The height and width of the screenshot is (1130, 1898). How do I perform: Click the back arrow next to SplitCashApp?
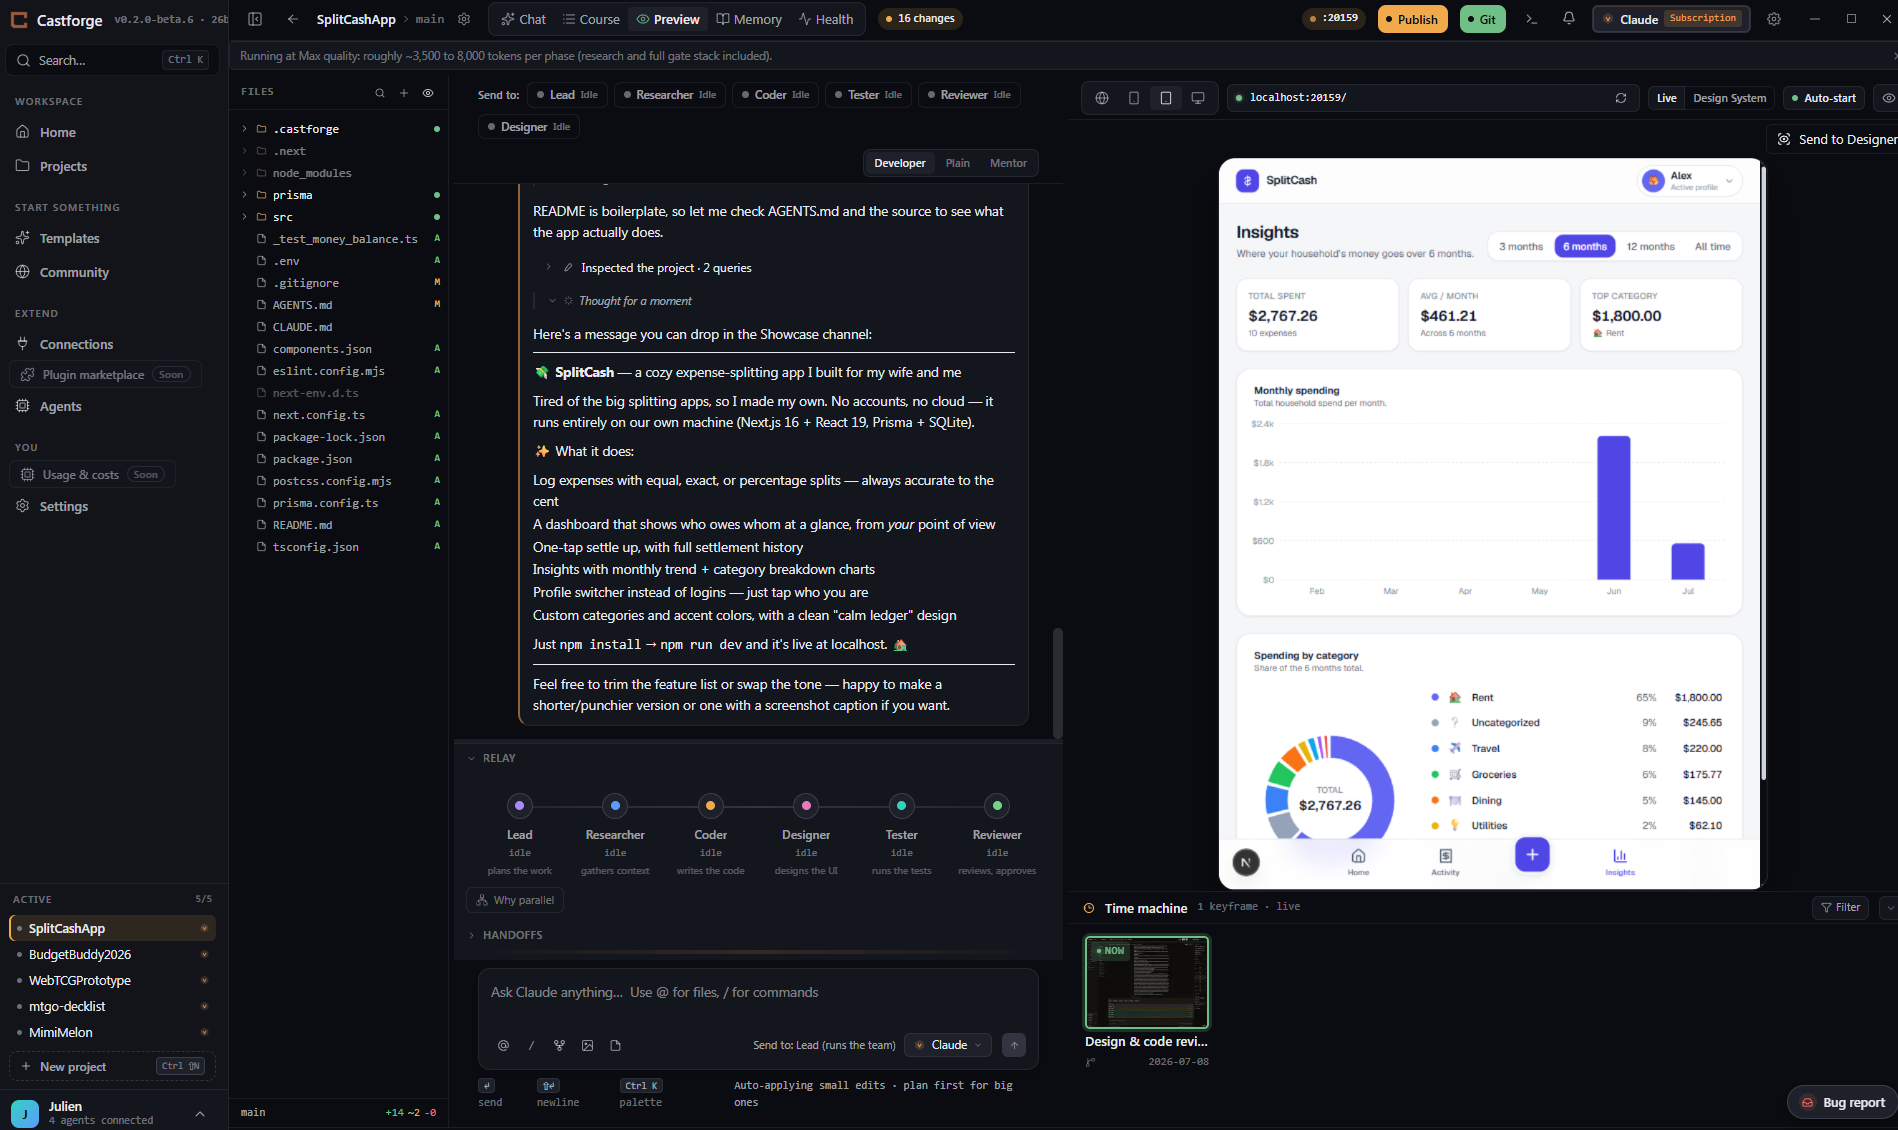[292, 19]
